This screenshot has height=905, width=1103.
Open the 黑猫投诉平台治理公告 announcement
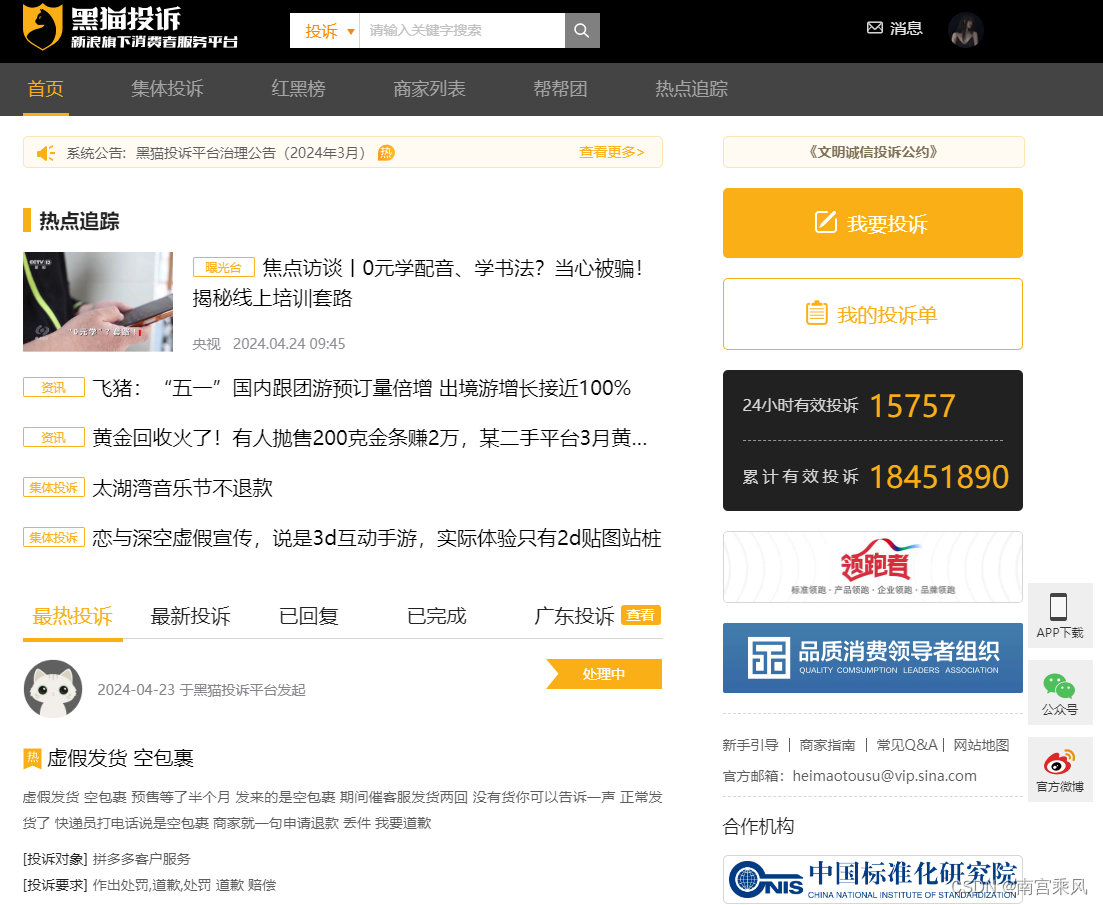coord(250,153)
